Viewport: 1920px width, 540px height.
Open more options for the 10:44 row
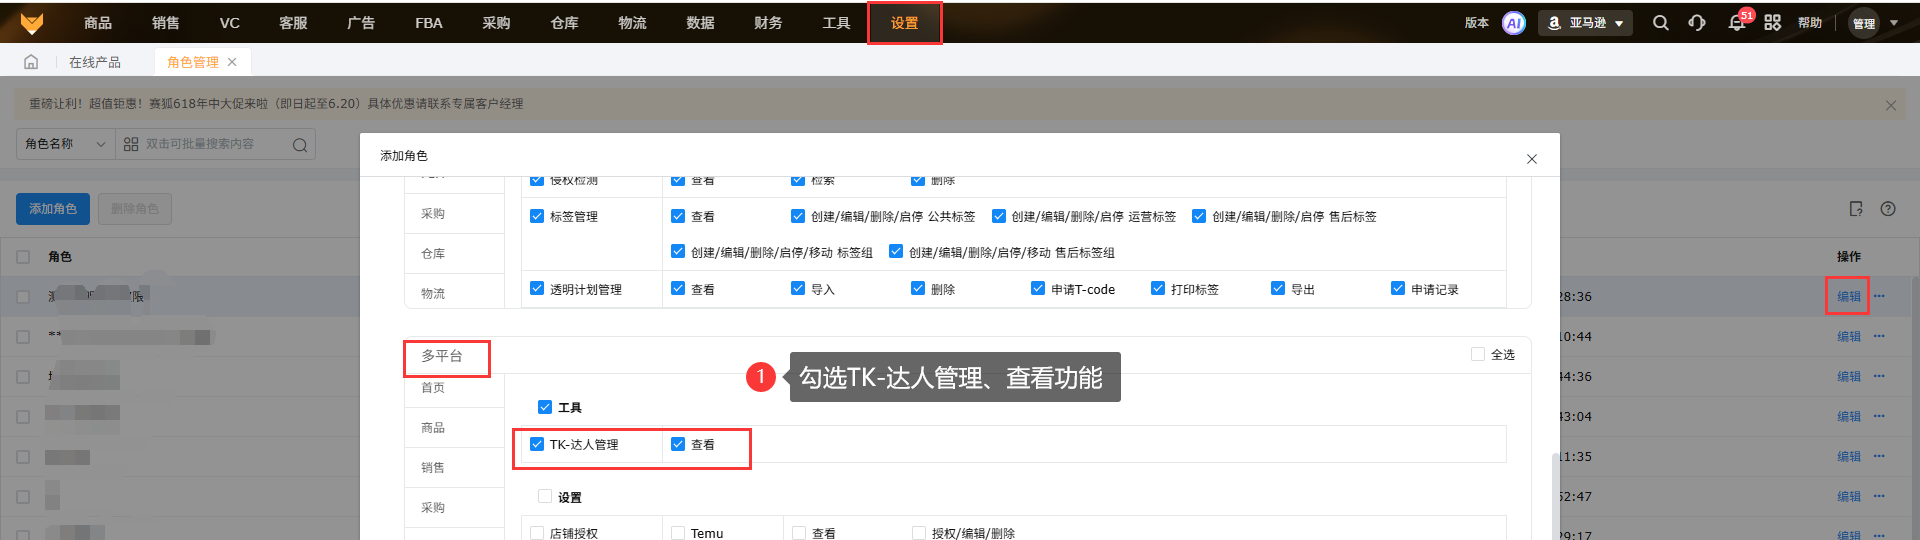(x=1879, y=336)
